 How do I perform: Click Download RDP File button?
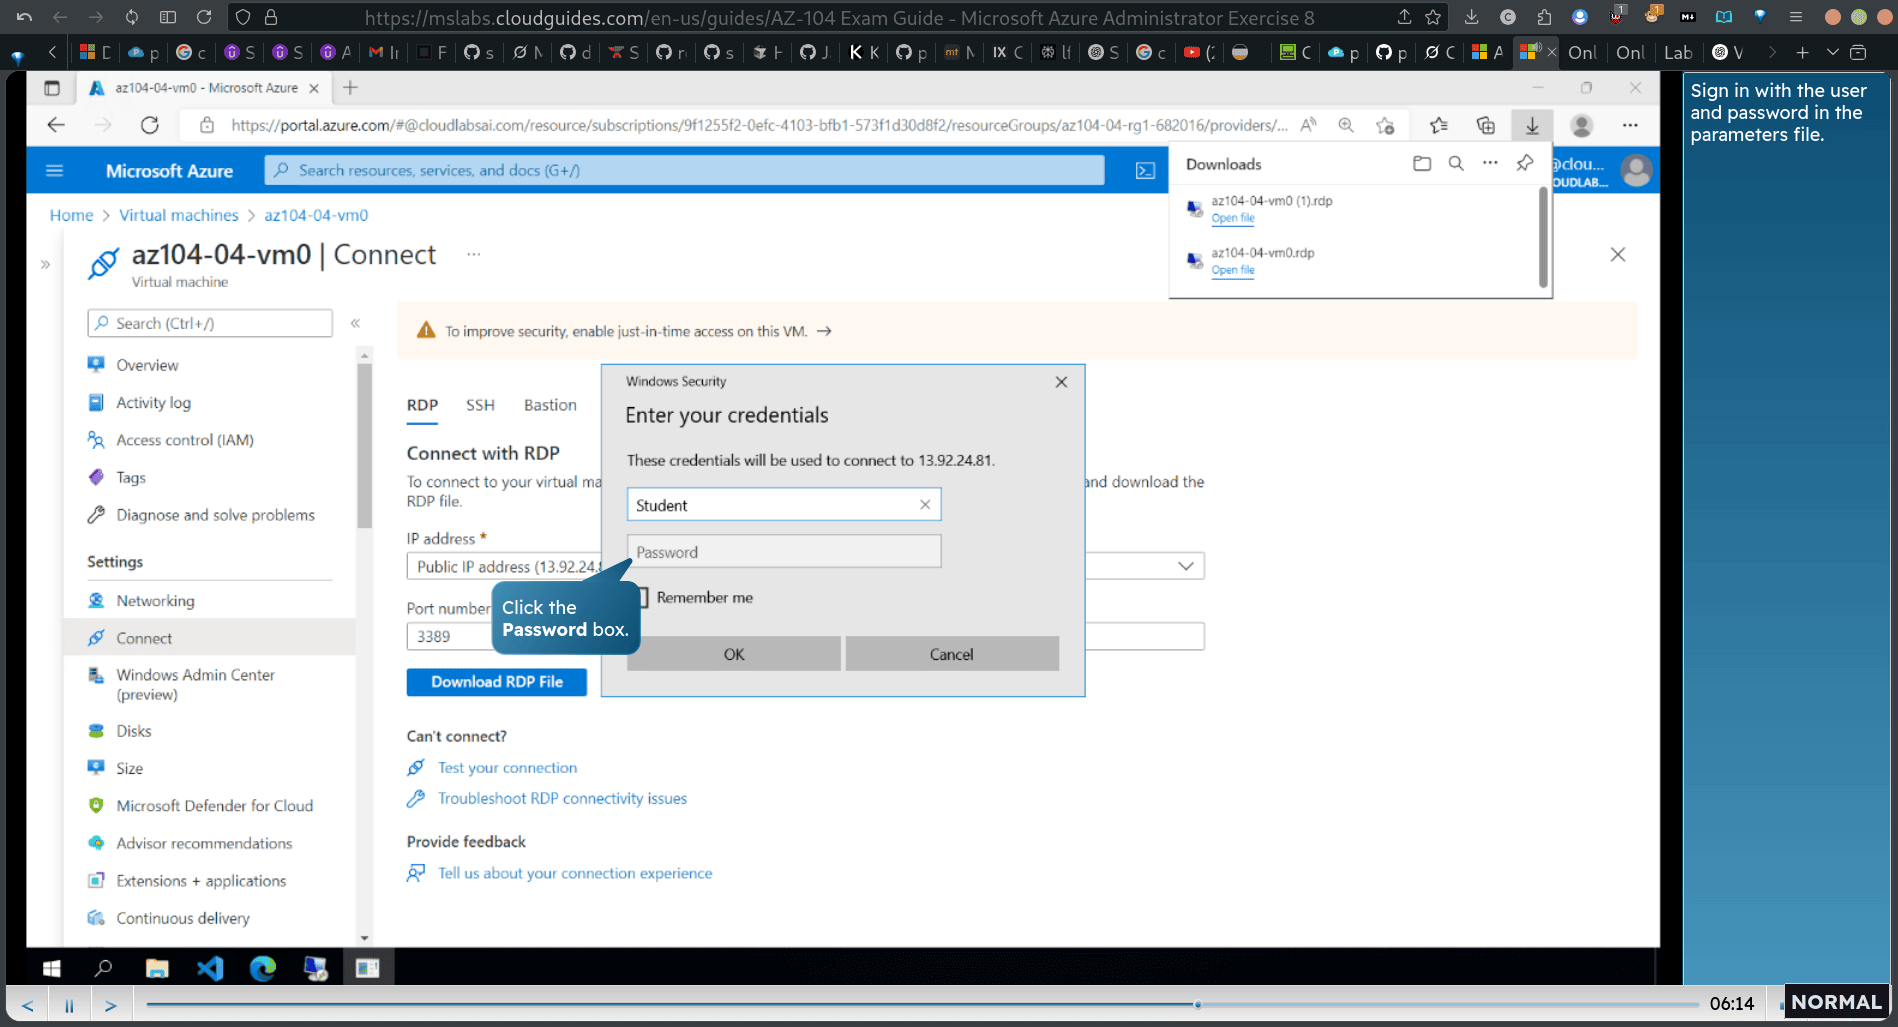pyautogui.click(x=497, y=682)
